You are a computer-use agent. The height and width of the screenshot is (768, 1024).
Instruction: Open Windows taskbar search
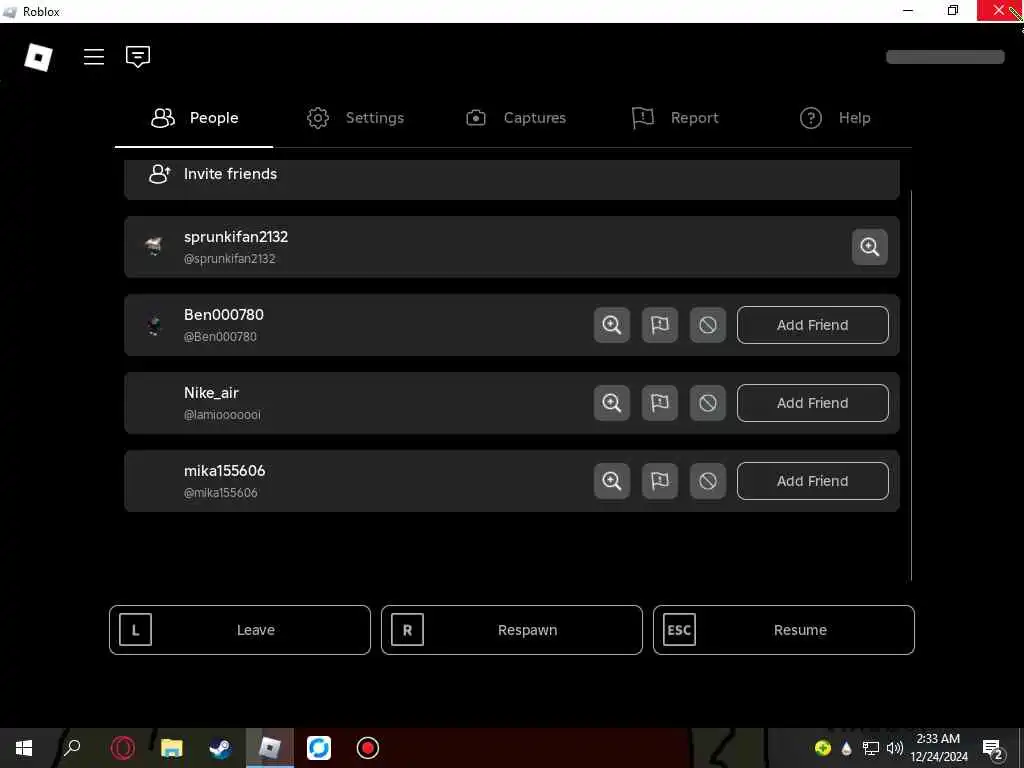pyautogui.click(x=72, y=748)
